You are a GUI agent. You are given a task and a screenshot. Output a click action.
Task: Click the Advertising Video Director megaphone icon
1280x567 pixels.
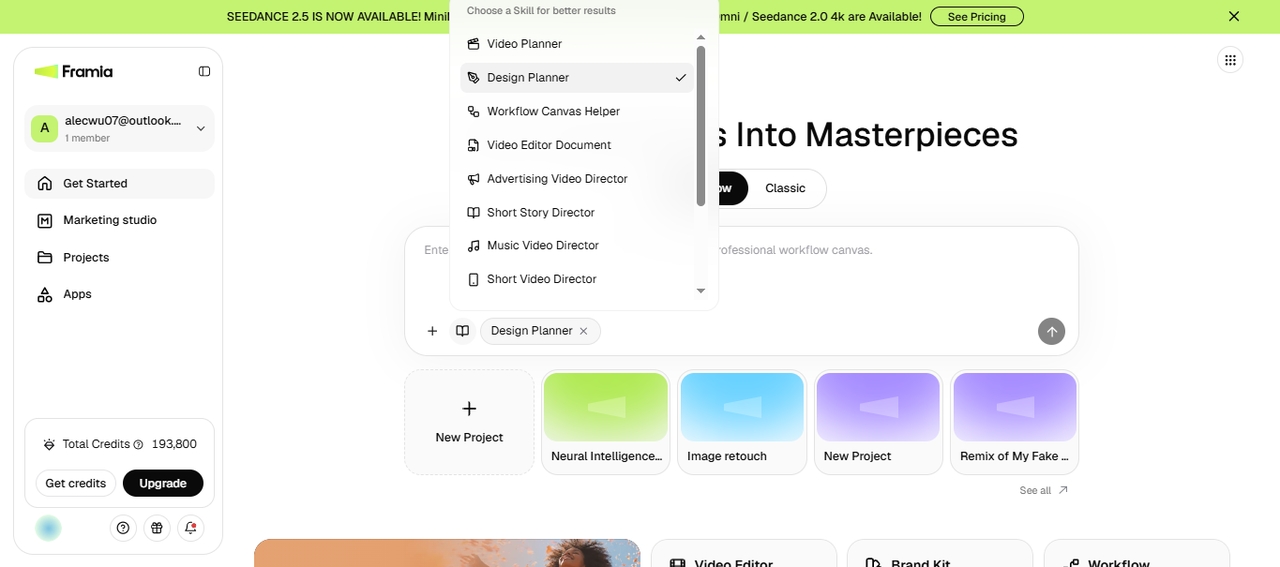point(474,179)
